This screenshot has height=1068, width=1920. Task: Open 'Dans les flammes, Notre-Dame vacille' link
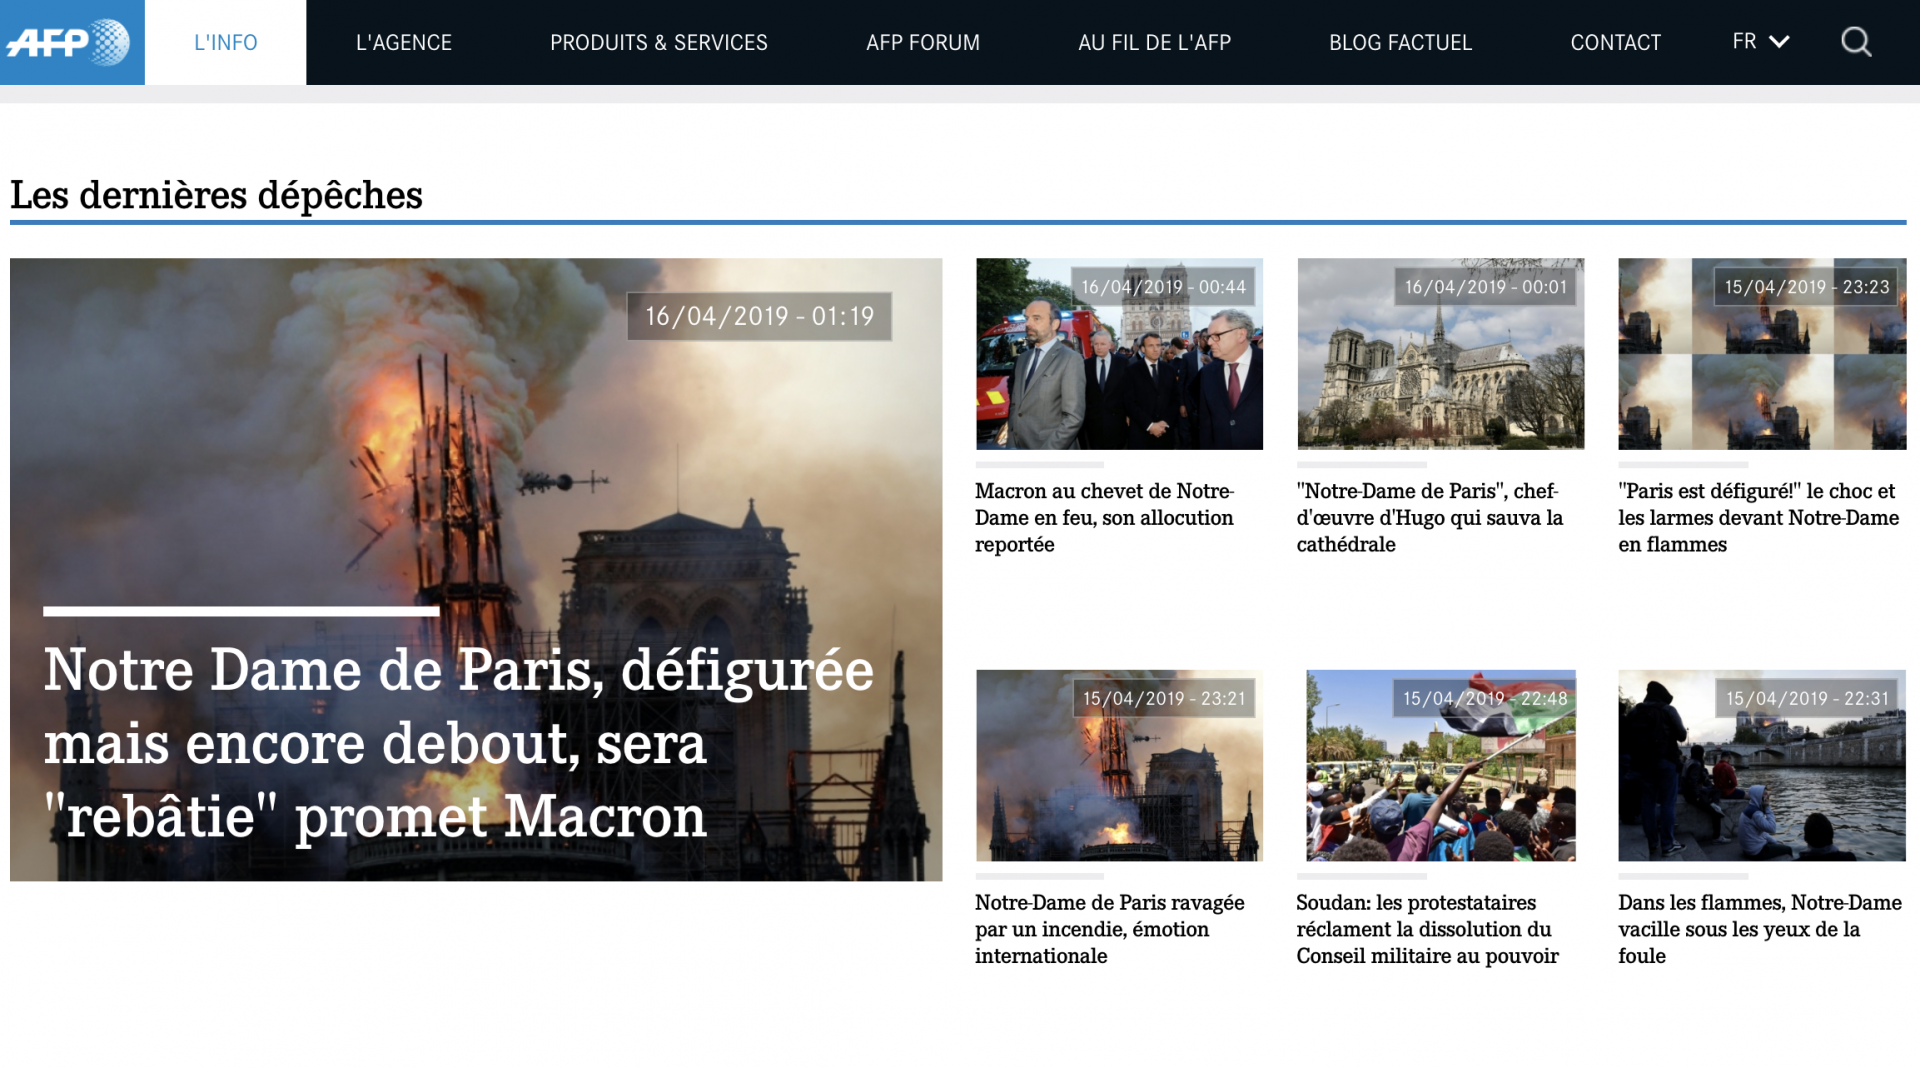pyautogui.click(x=1760, y=929)
